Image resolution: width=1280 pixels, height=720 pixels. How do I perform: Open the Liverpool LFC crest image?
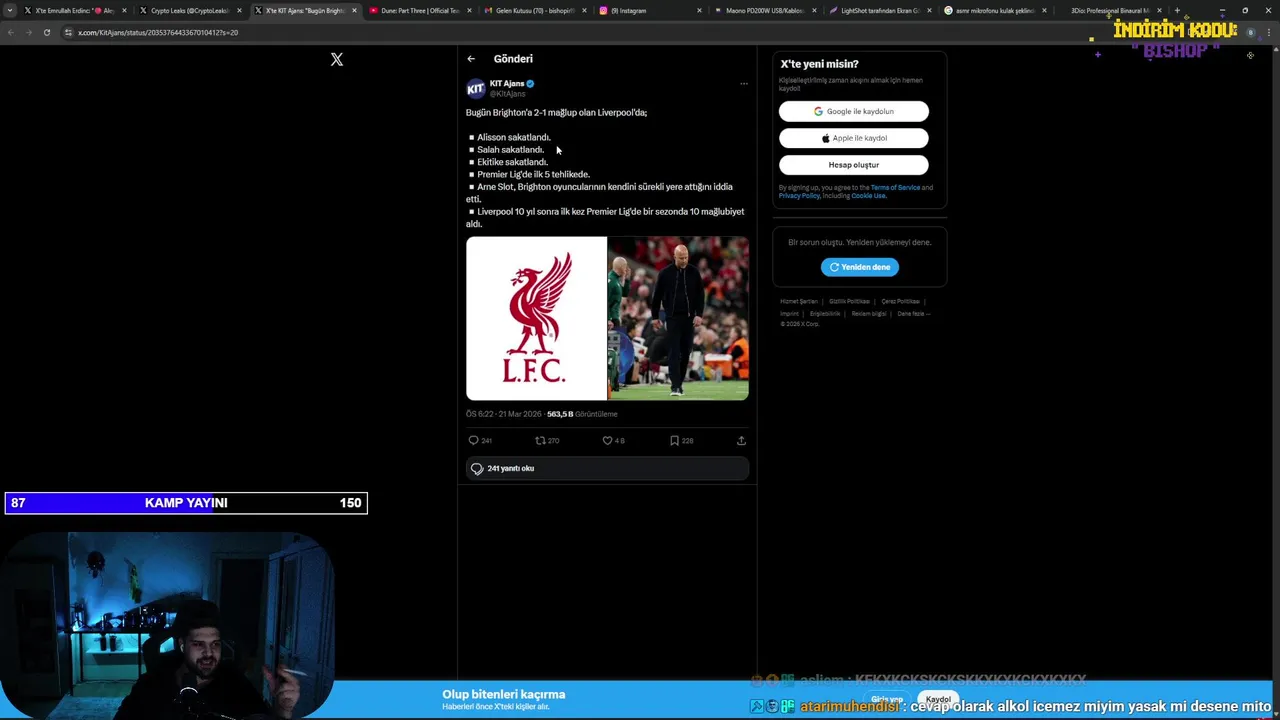536,318
